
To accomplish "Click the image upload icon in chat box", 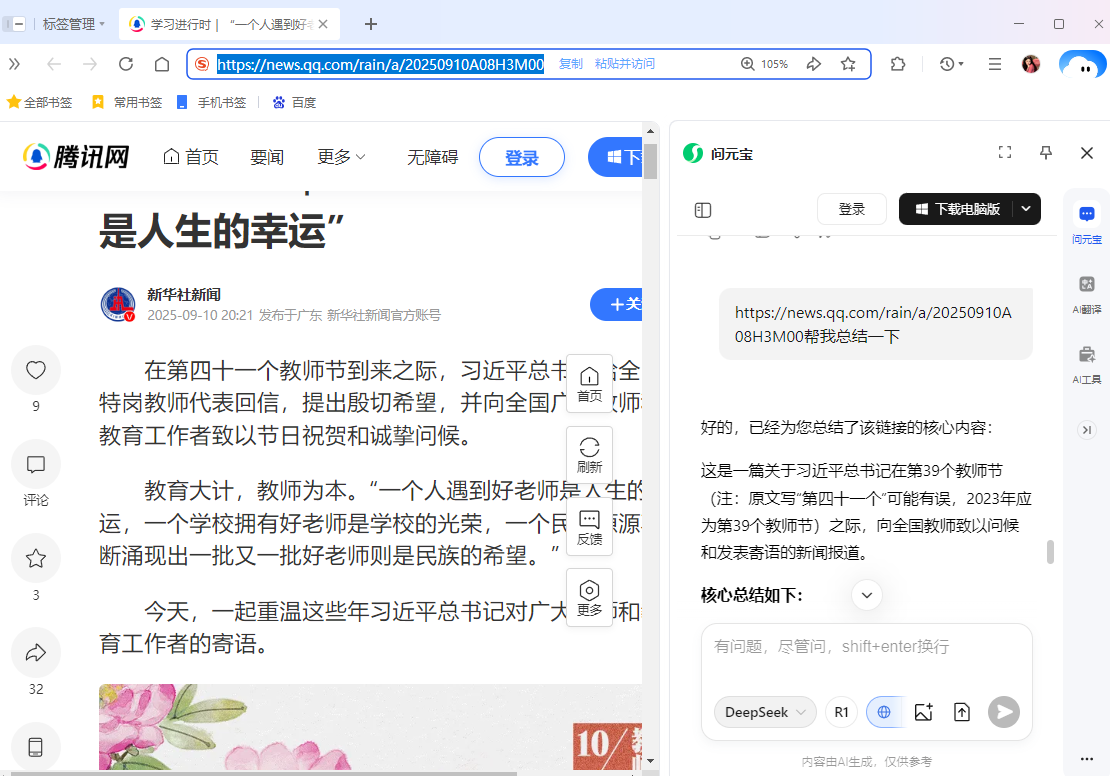I will tap(923, 712).
